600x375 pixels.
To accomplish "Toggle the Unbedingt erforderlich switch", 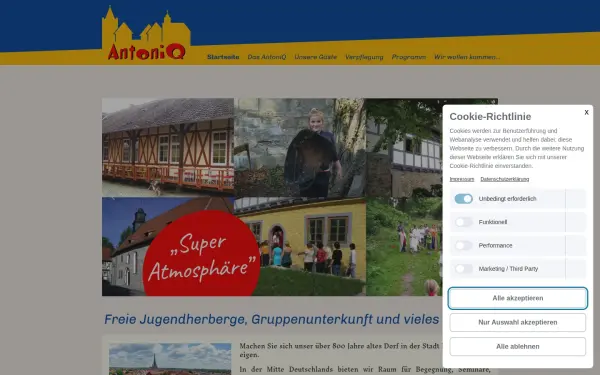I will click(x=463, y=199).
